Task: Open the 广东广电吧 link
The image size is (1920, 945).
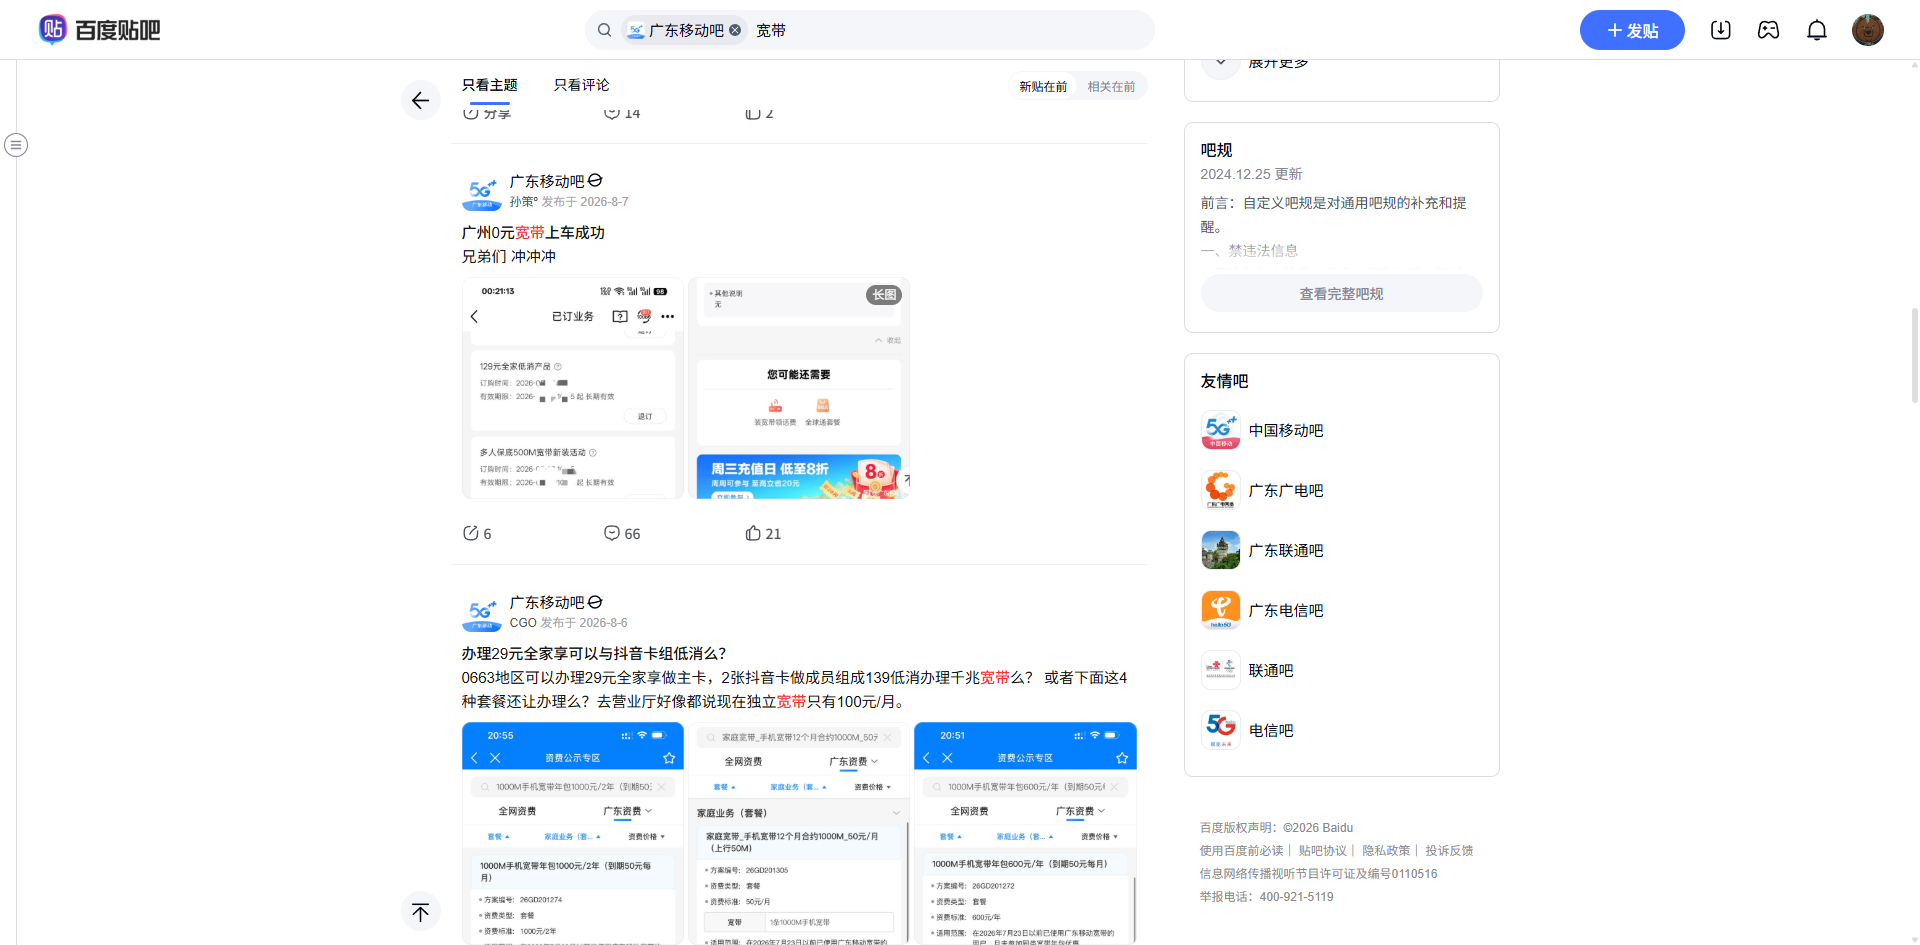Action: tap(1286, 491)
